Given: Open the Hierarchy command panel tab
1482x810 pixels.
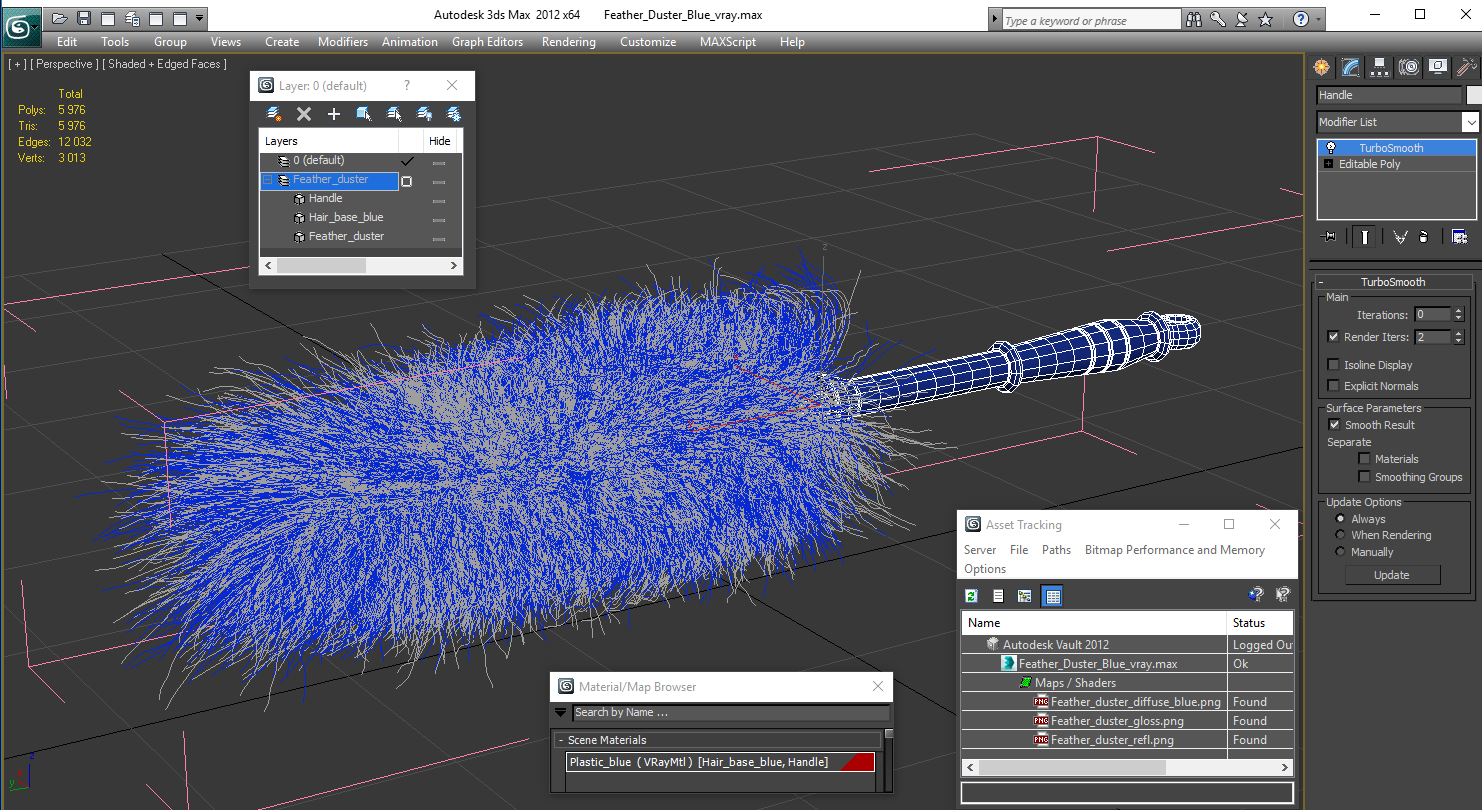Looking at the screenshot, I should coord(1380,67).
